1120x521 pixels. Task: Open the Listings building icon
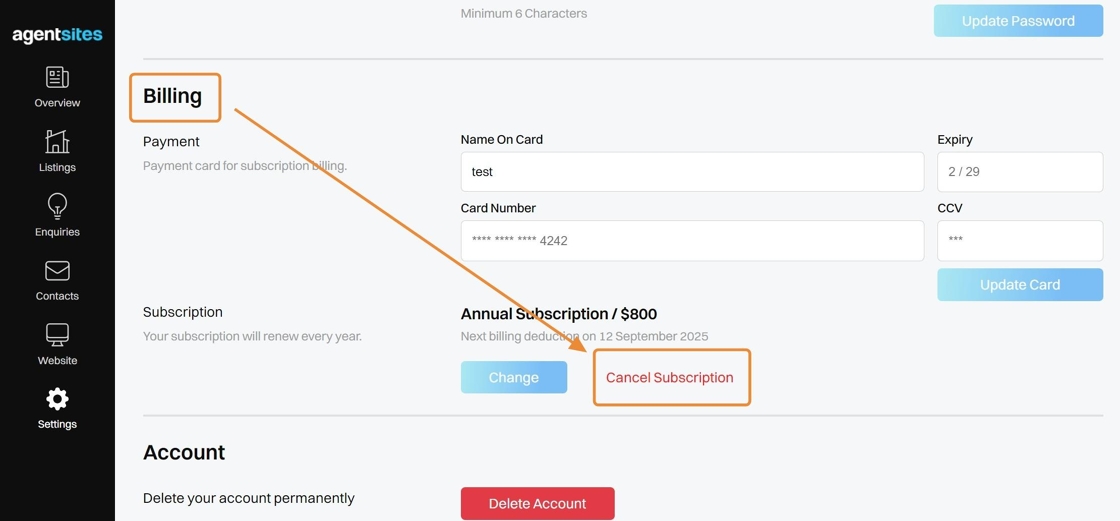(57, 142)
